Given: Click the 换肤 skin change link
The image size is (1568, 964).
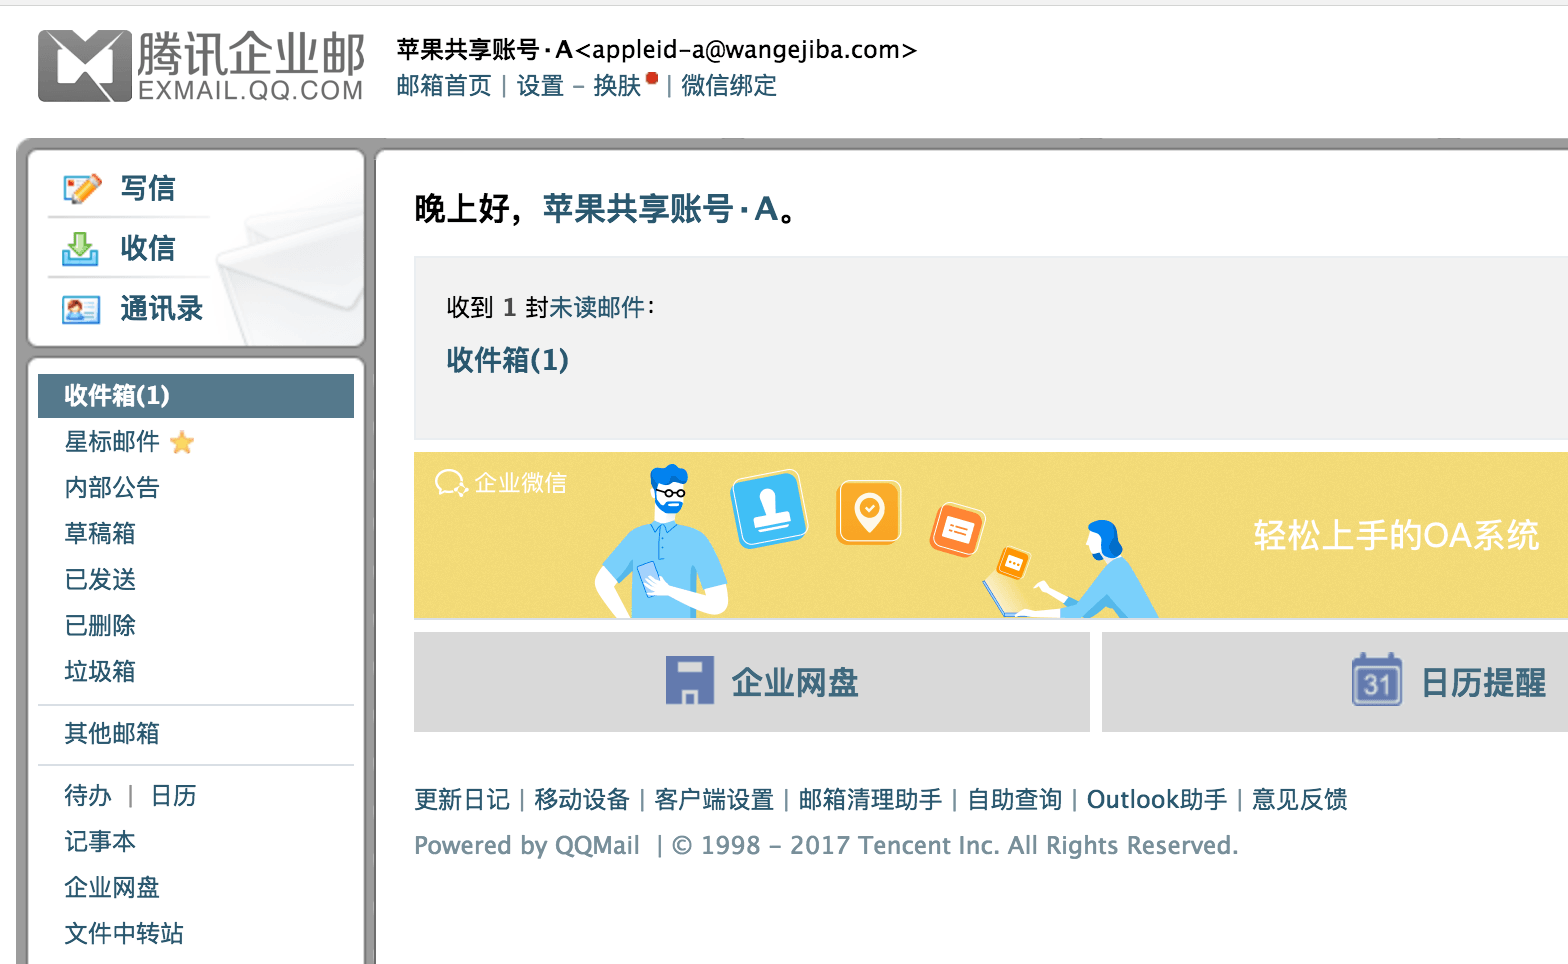Looking at the screenshot, I should coord(617,86).
